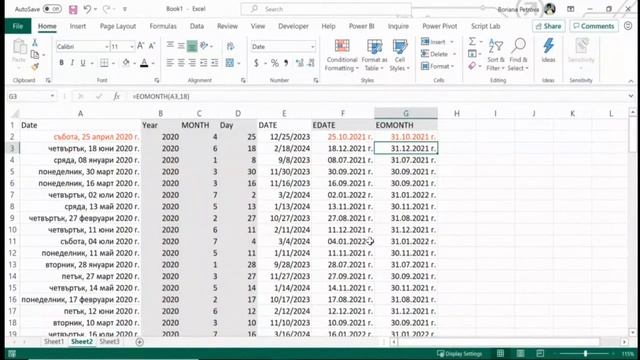The image size is (640, 360).
Task: Open the font name dropdown
Action: pyautogui.click(x=107, y=47)
